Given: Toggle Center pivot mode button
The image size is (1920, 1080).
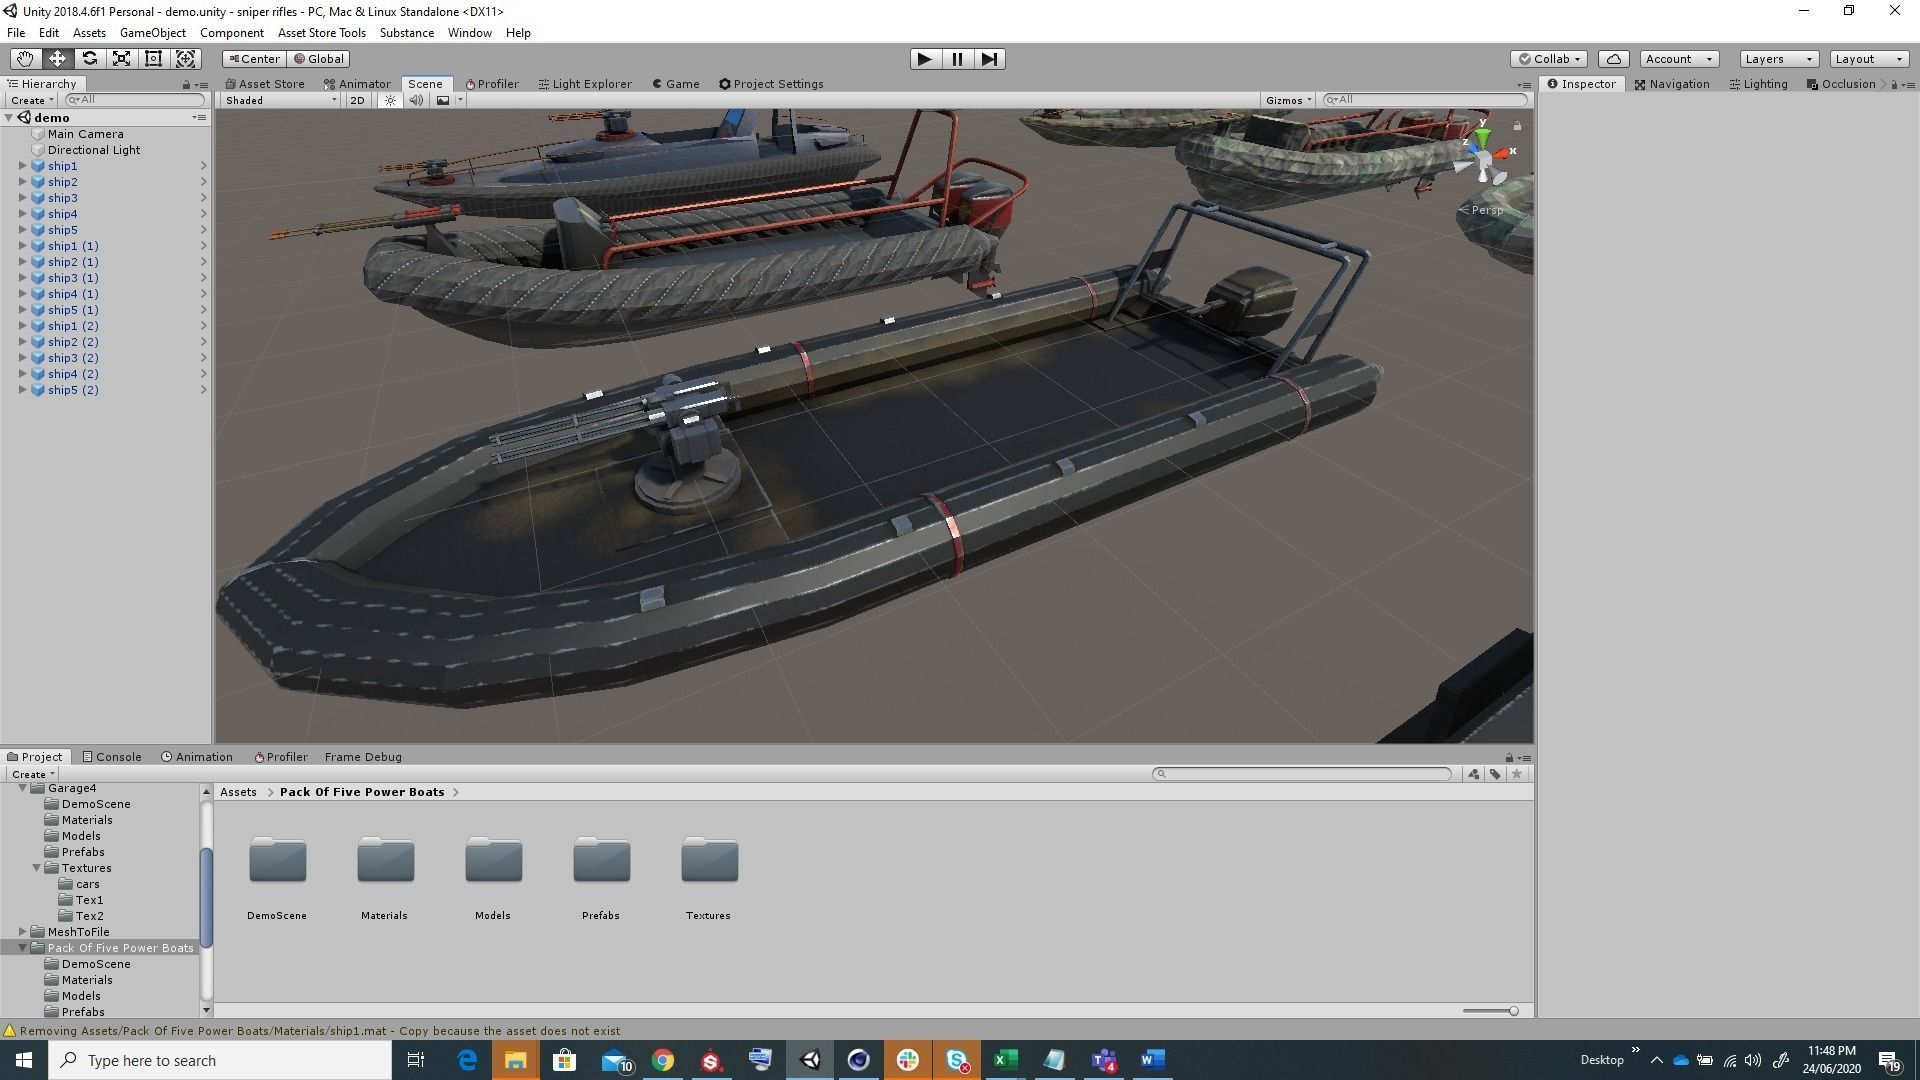Looking at the screenshot, I should [x=253, y=59].
